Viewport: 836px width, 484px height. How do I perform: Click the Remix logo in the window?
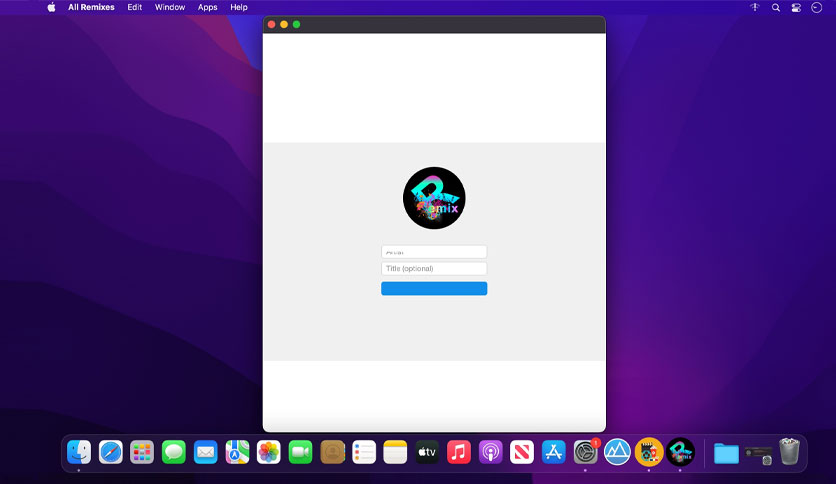coord(434,198)
